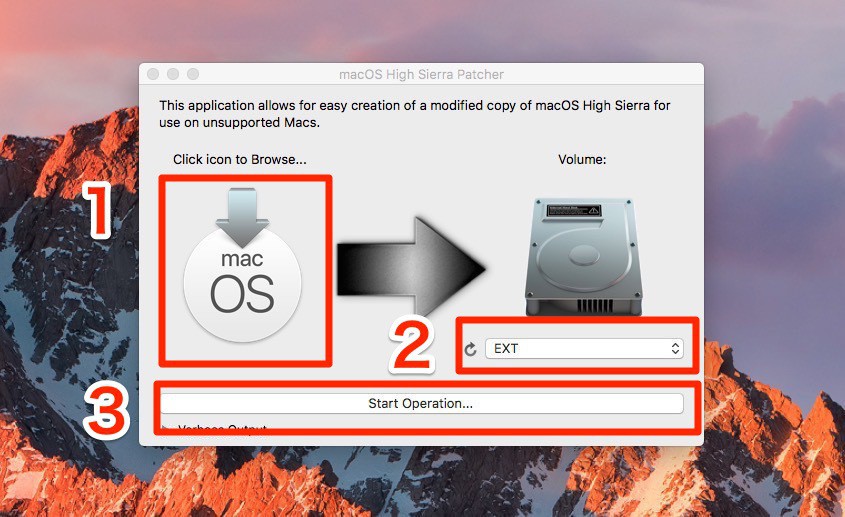Click the 'Click icon to Browse...' label
This screenshot has height=517, width=845.
pyautogui.click(x=240, y=160)
